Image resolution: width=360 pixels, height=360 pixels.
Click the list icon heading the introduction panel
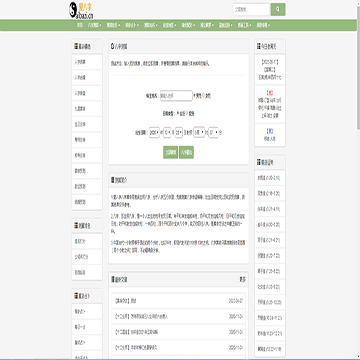[x=113, y=180]
